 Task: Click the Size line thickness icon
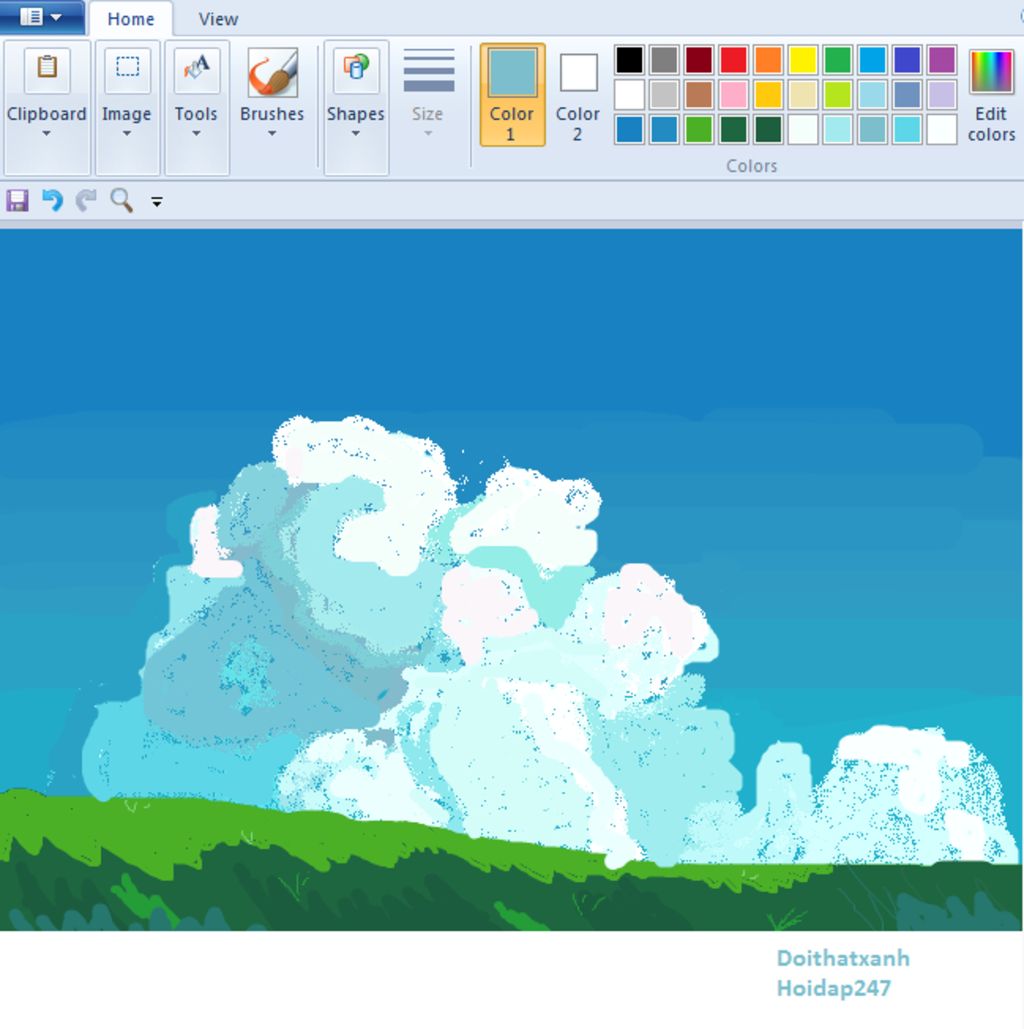click(x=429, y=70)
